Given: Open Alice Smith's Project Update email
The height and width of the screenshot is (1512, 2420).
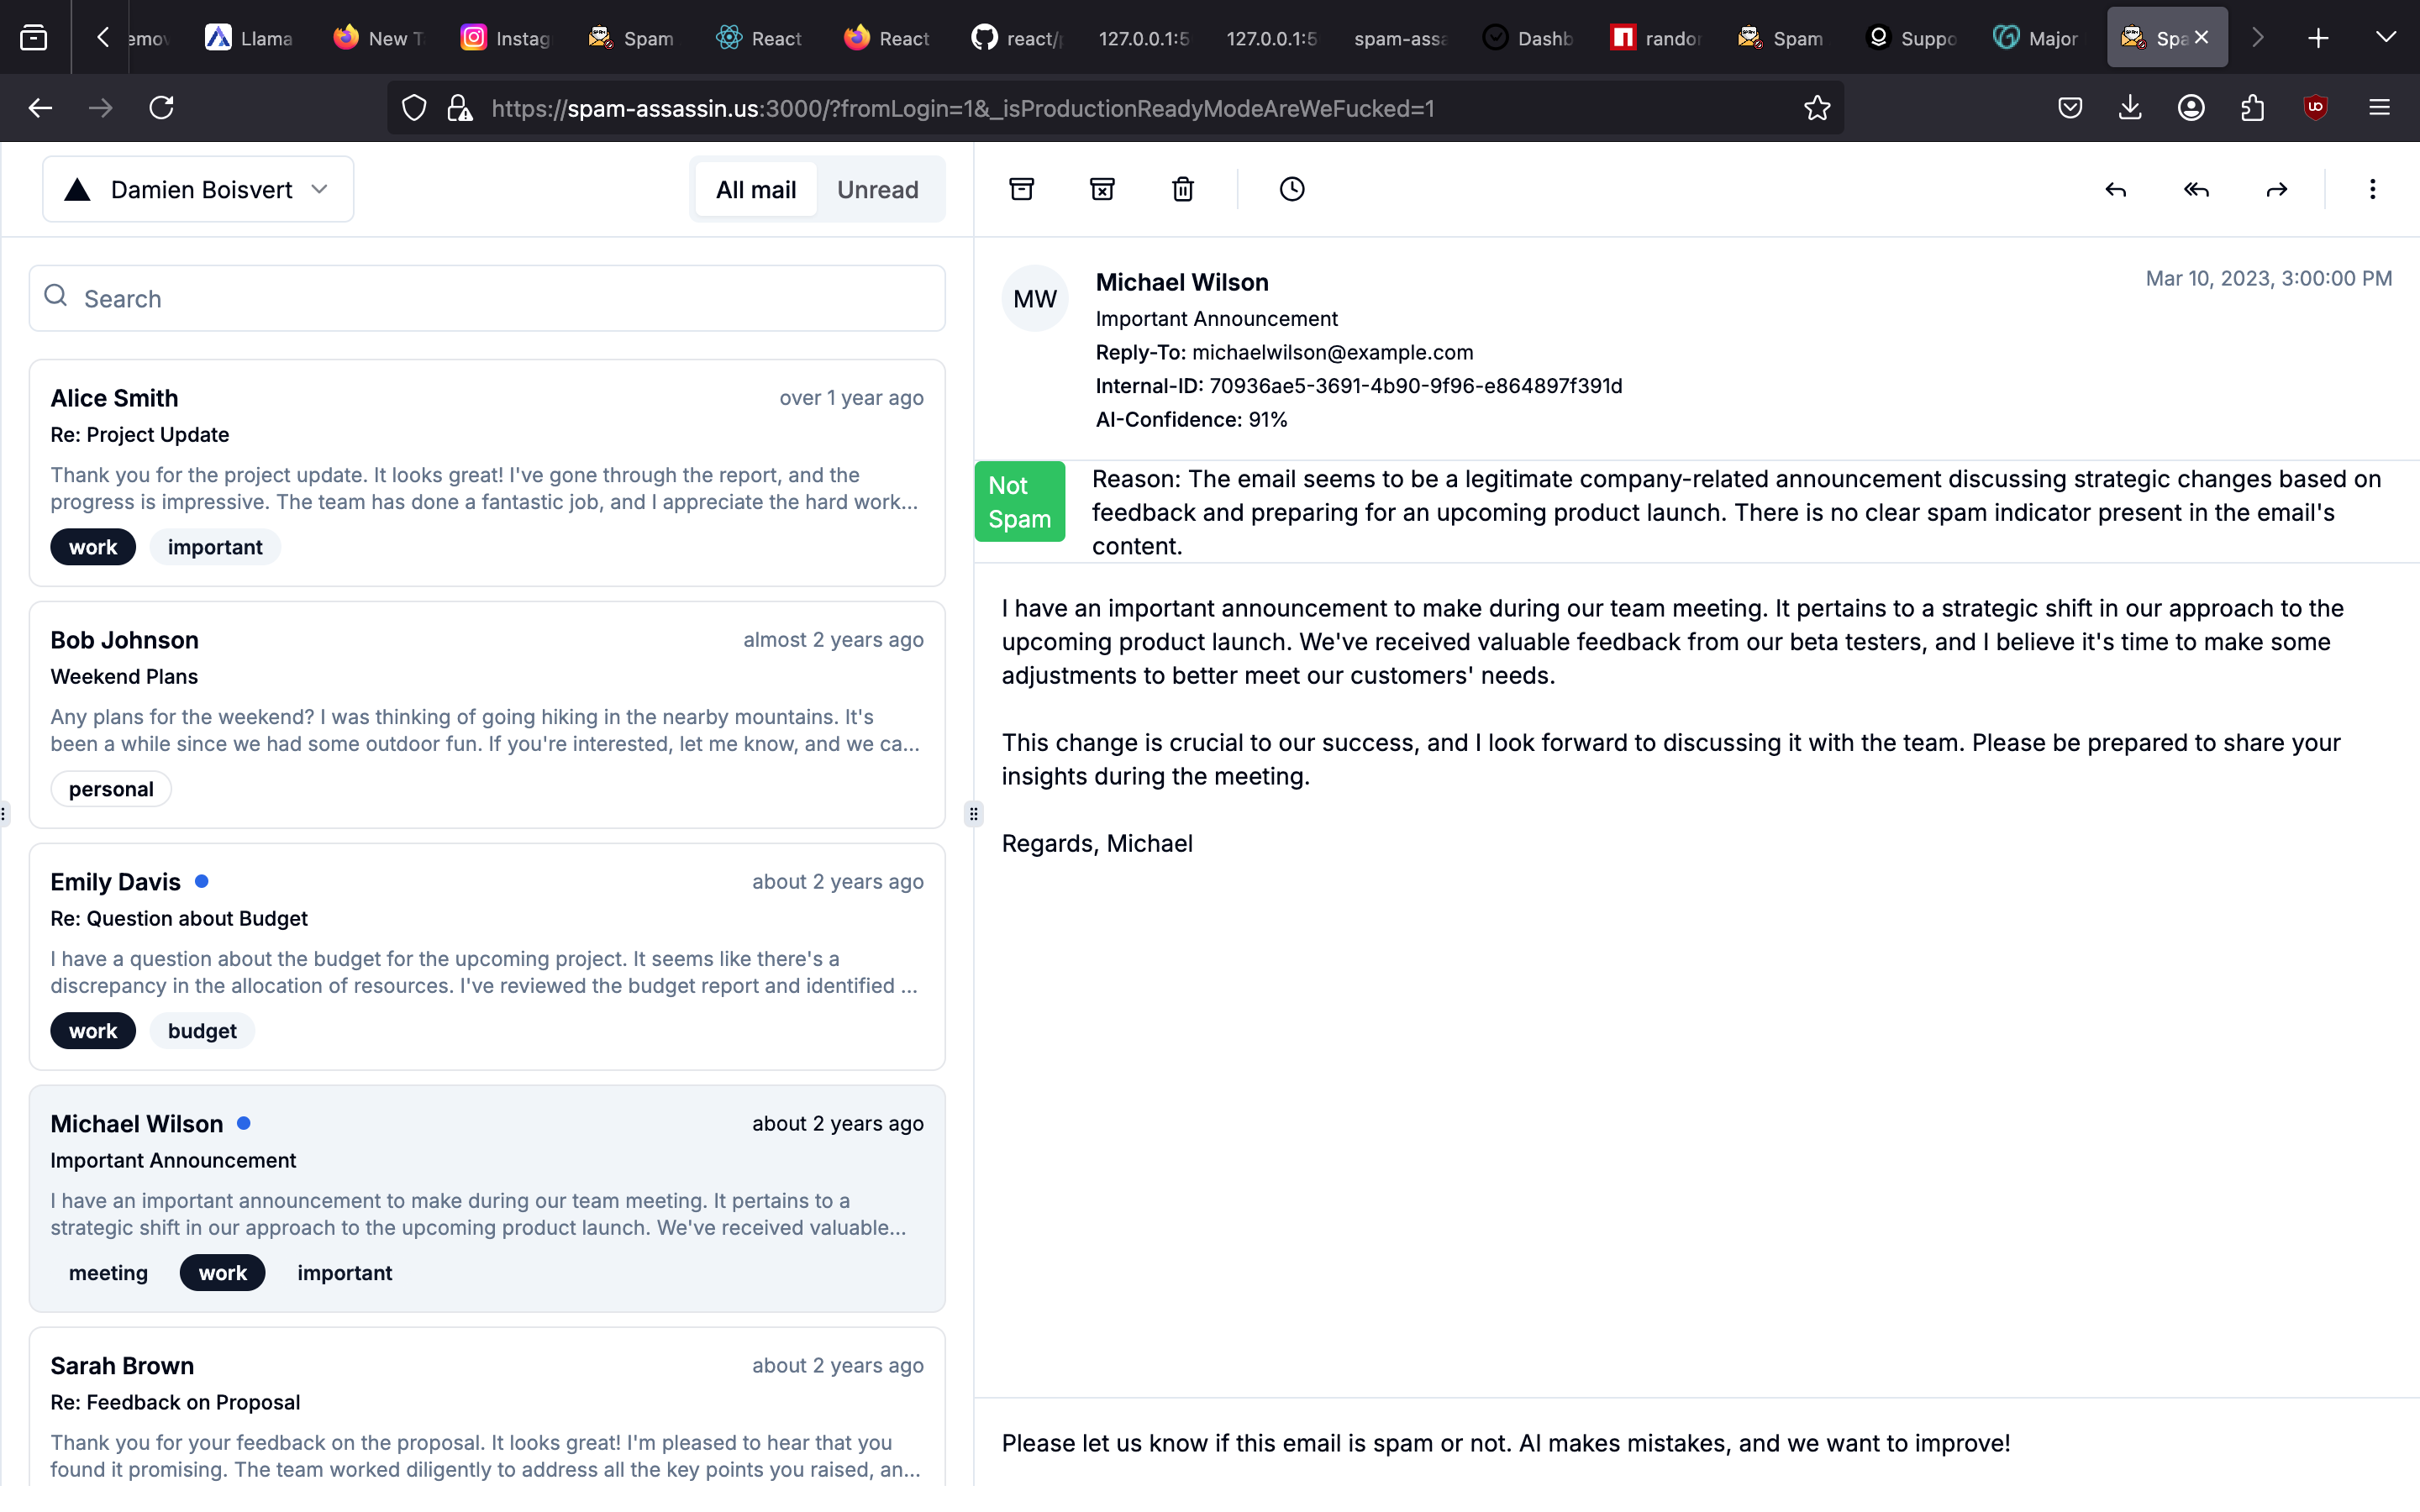Looking at the screenshot, I should pos(487,472).
